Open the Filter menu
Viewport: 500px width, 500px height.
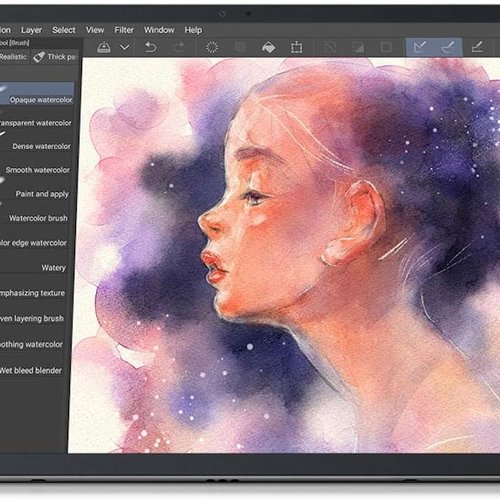coord(124,30)
